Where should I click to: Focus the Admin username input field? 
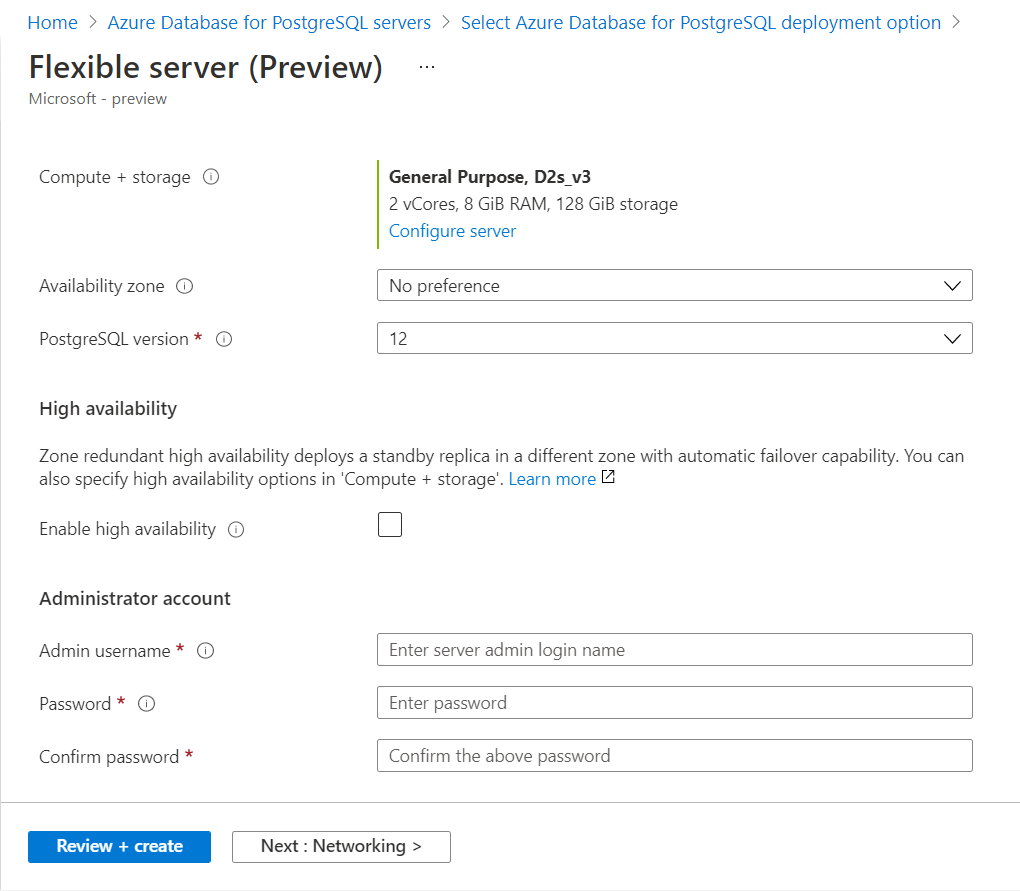[x=674, y=650]
